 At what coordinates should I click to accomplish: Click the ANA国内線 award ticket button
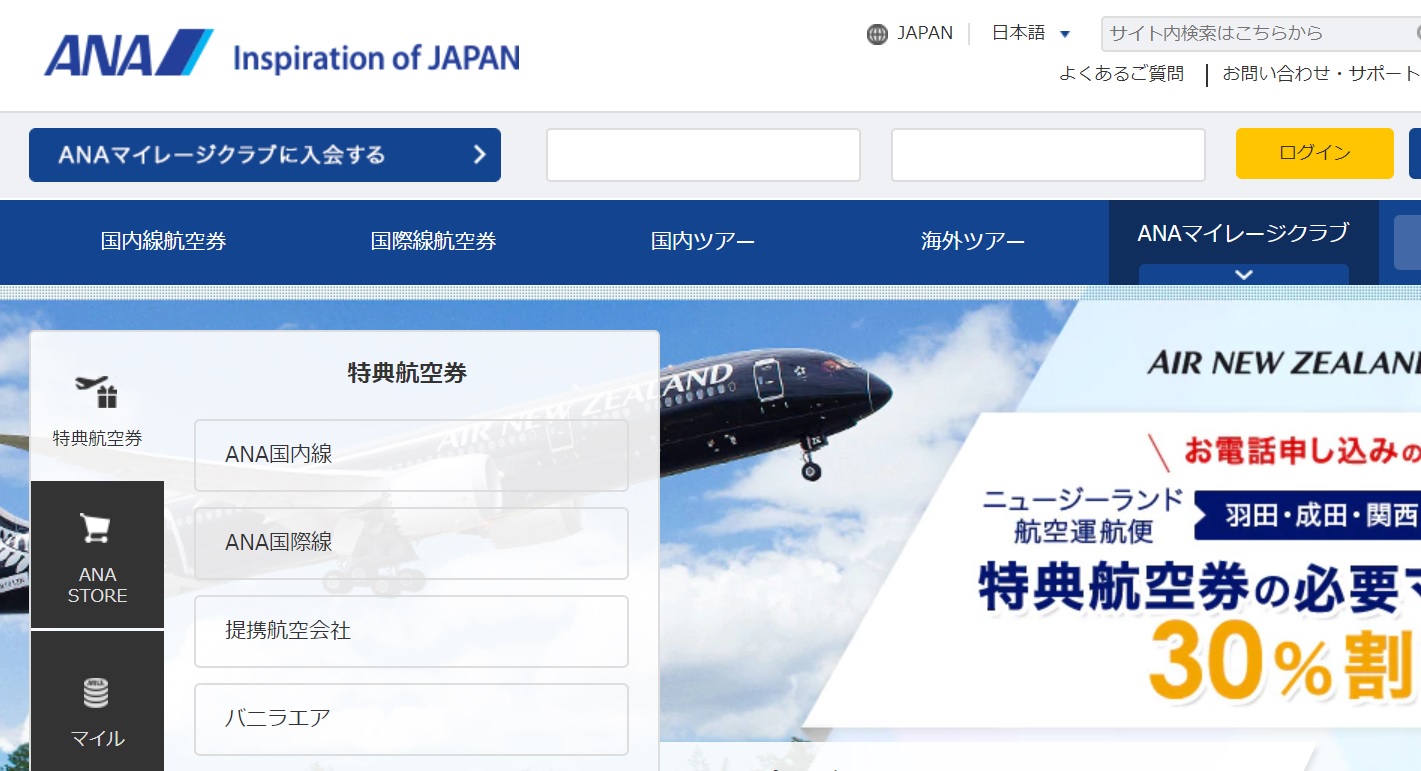(411, 455)
